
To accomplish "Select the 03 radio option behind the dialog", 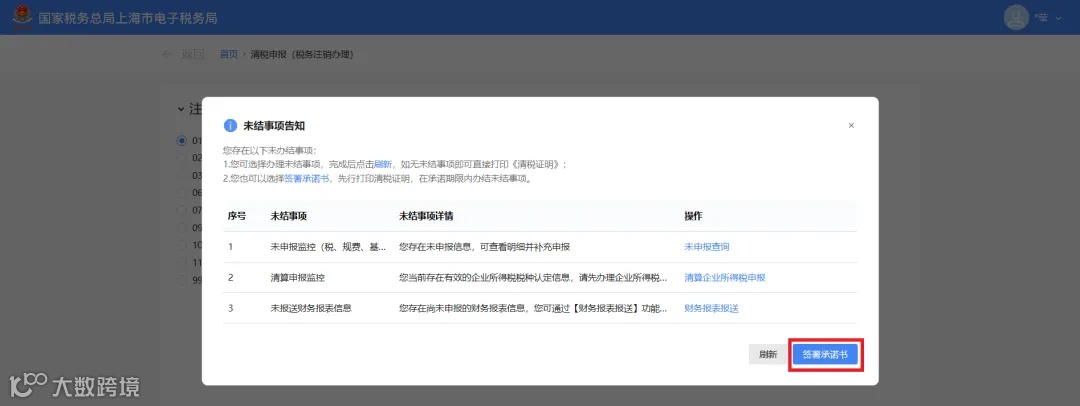I will pyautogui.click(x=182, y=175).
